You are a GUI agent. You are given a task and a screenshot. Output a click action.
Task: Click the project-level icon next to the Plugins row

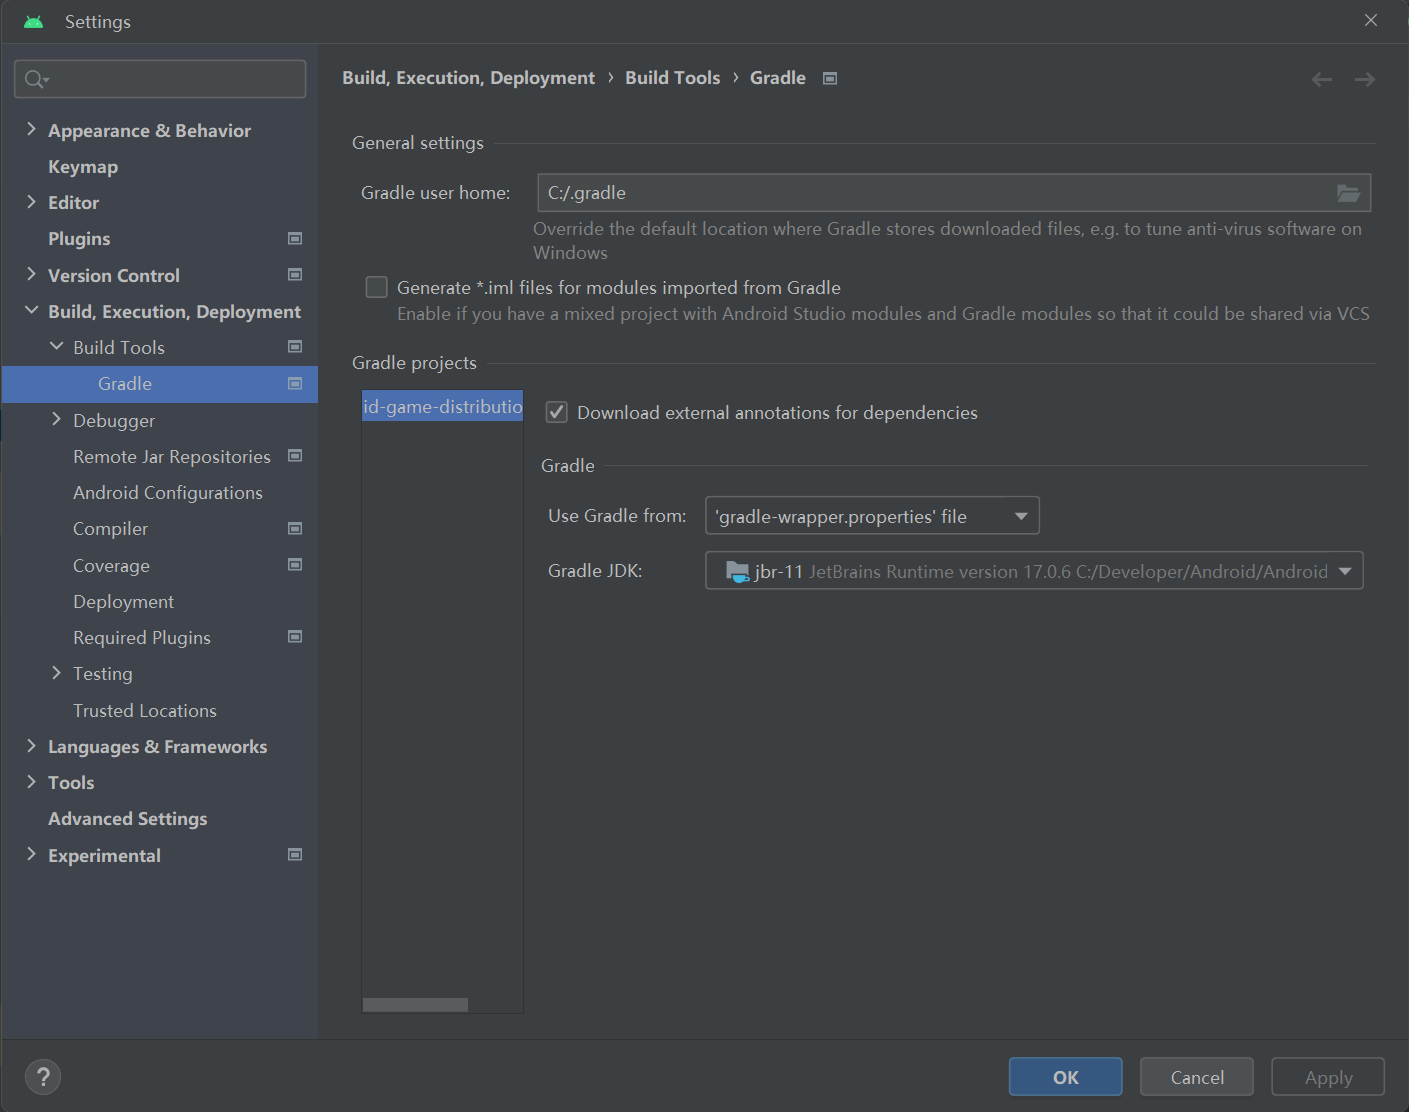pyautogui.click(x=295, y=238)
